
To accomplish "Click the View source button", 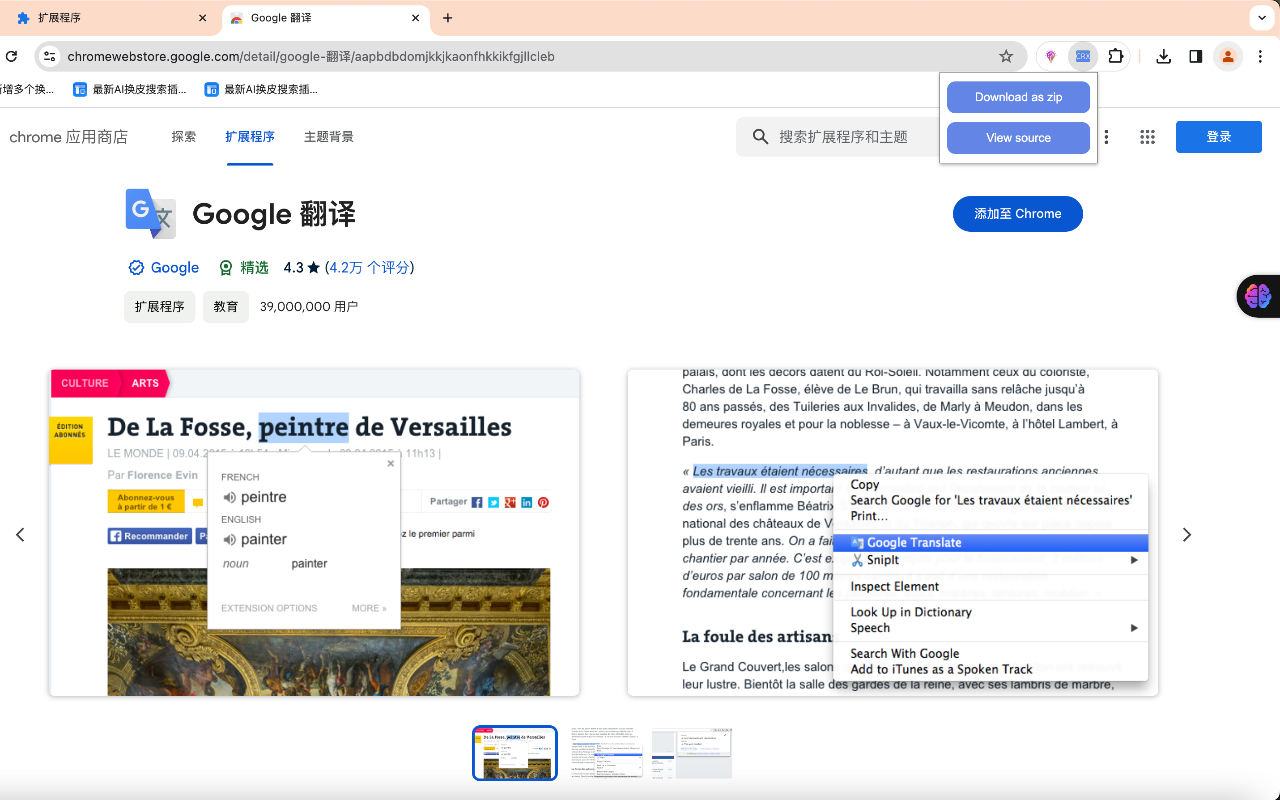I will pyautogui.click(x=1018, y=138).
